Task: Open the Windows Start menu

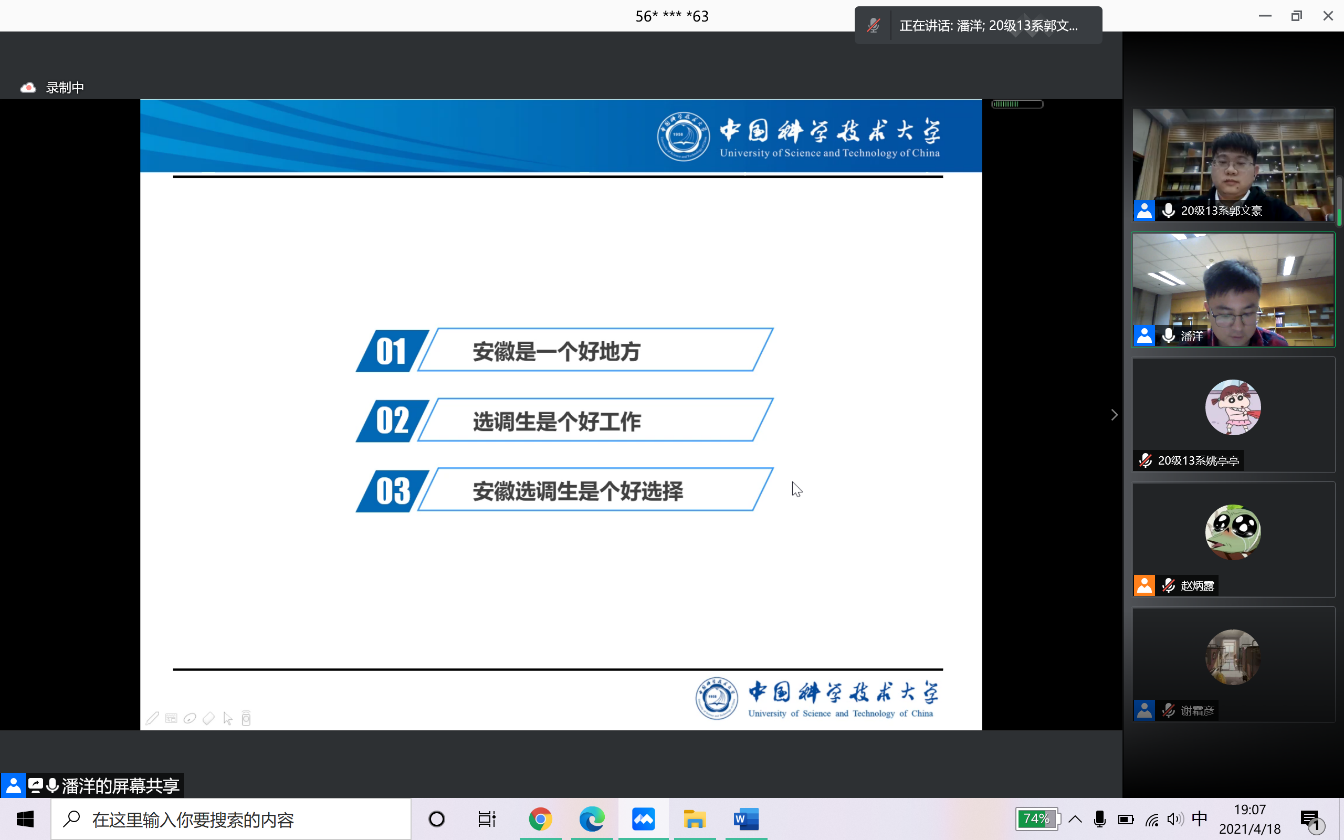Action: 25,819
